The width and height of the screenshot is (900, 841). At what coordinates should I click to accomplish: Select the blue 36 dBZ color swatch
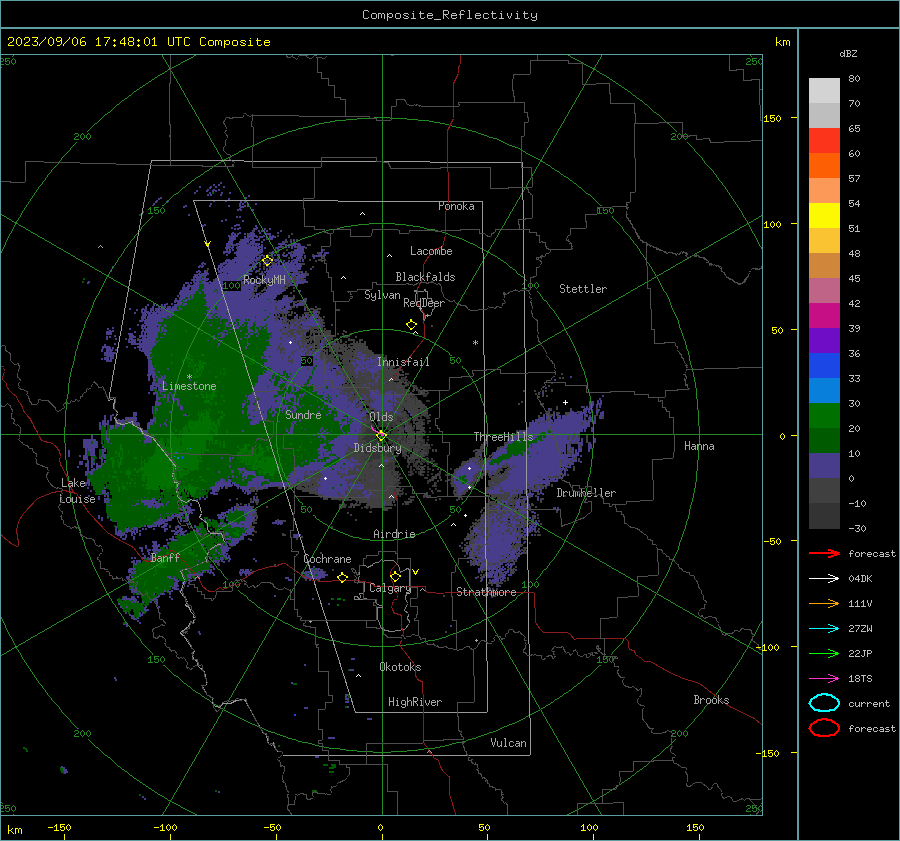tap(824, 366)
